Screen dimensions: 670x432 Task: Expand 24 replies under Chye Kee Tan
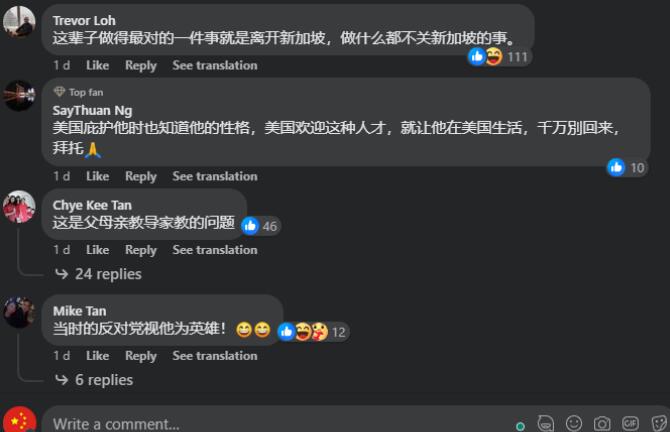(x=99, y=274)
